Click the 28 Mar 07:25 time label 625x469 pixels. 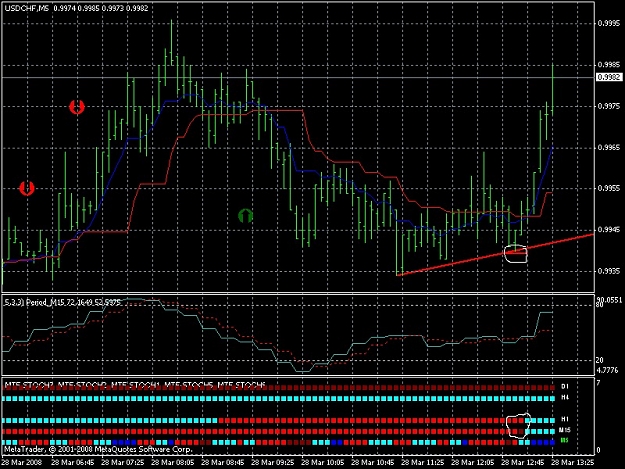(123, 463)
